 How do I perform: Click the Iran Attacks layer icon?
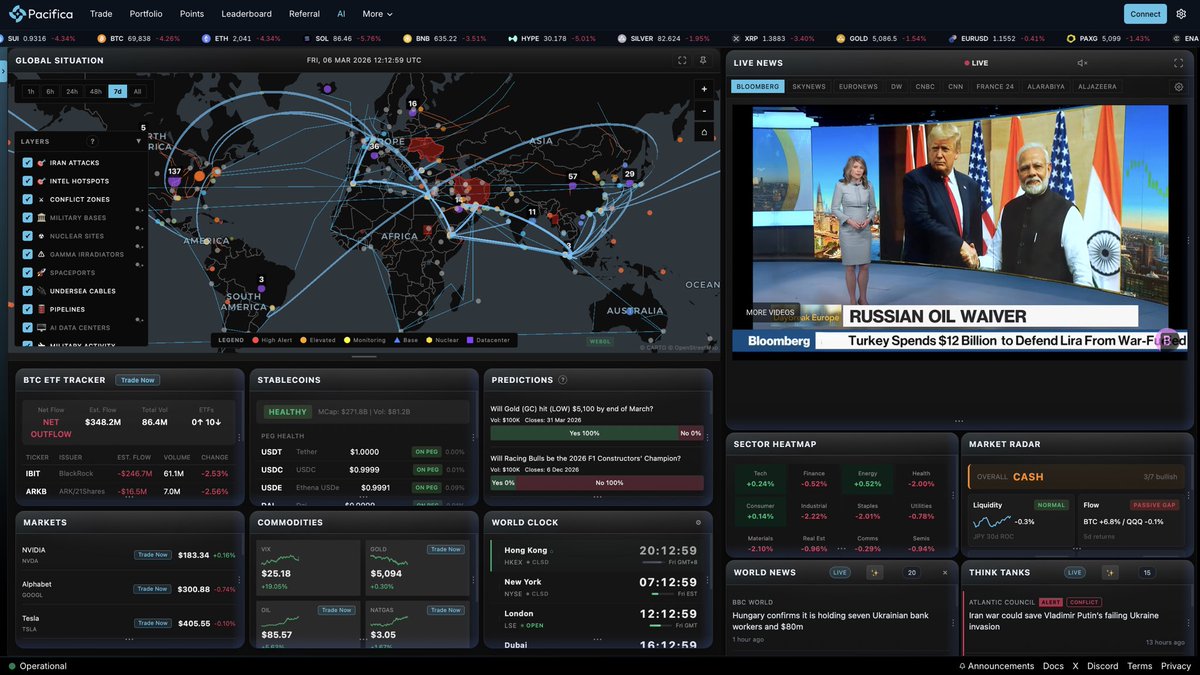coord(41,162)
